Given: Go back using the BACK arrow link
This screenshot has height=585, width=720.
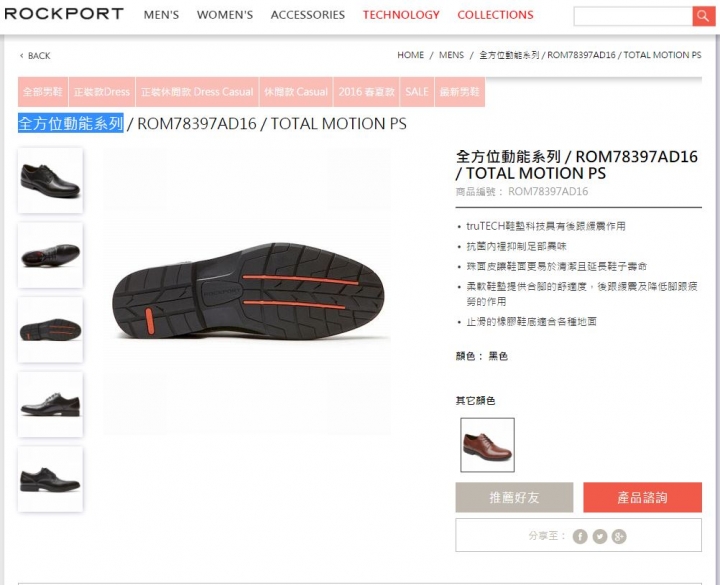Looking at the screenshot, I should click(35, 56).
